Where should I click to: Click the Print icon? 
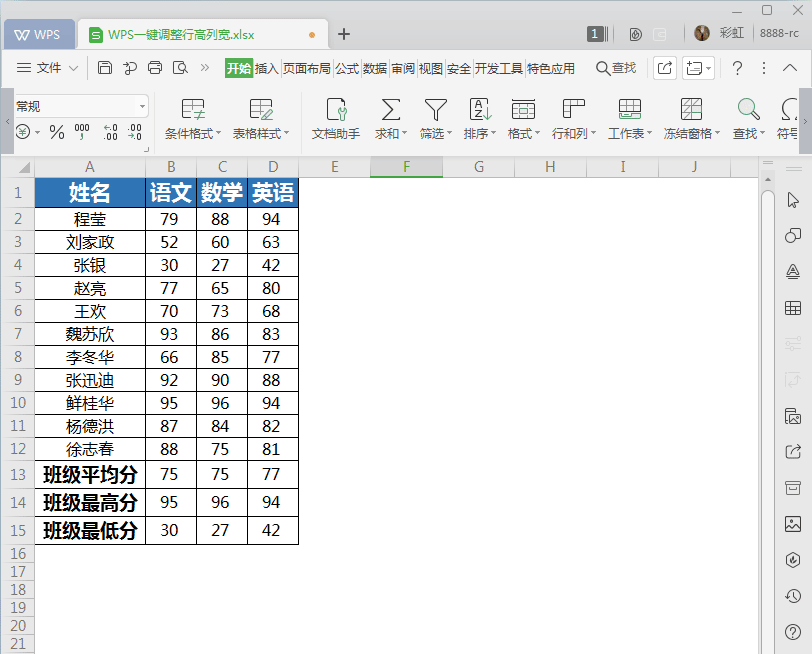click(x=155, y=68)
